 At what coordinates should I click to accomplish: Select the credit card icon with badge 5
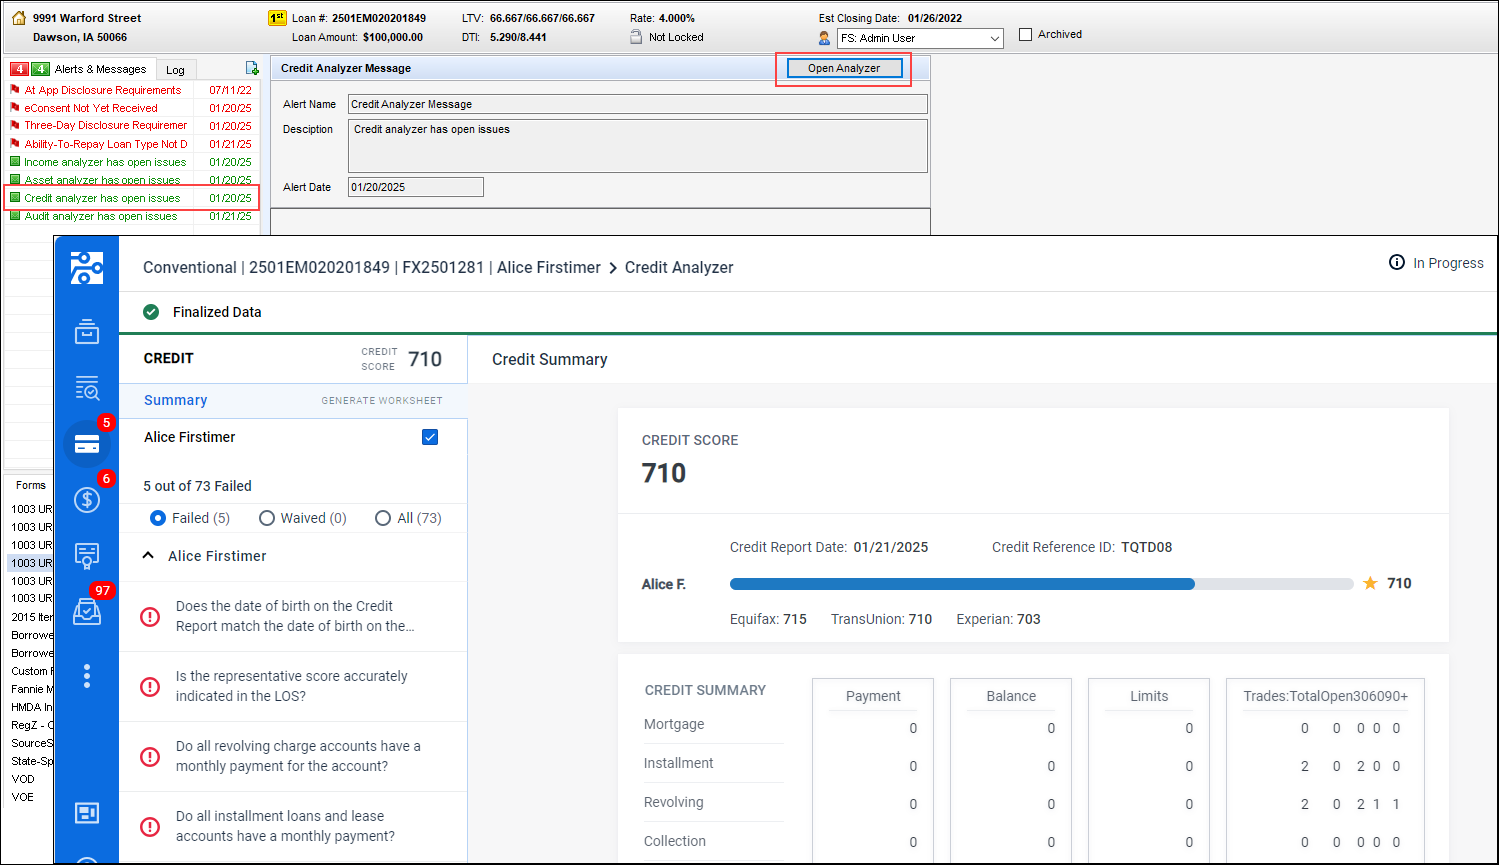(87, 444)
